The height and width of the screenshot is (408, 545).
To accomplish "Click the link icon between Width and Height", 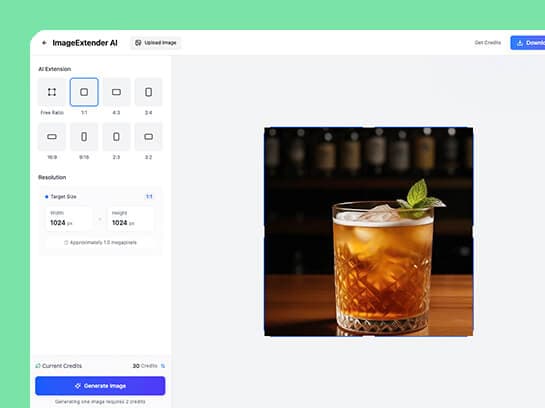I will click(x=100, y=219).
